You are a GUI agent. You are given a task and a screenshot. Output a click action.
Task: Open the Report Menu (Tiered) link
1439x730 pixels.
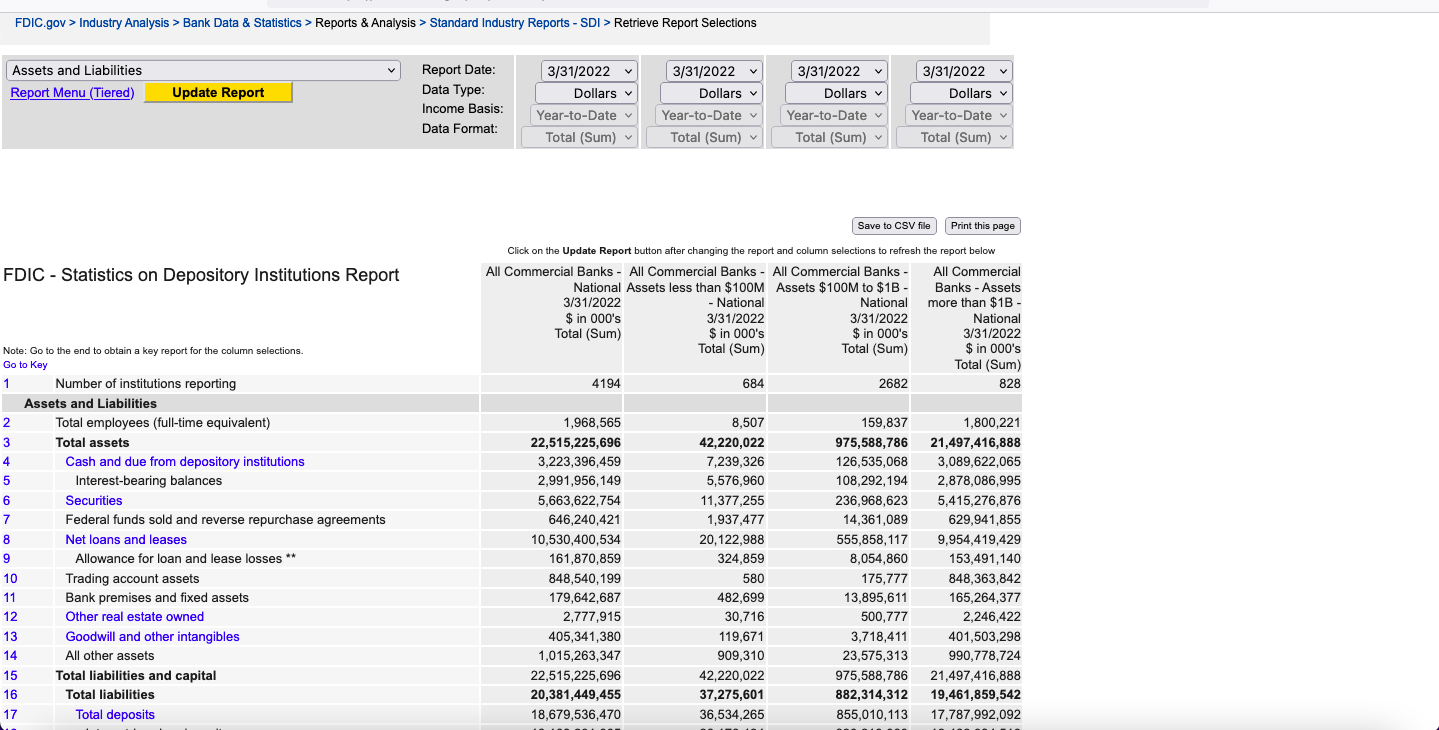[72, 93]
